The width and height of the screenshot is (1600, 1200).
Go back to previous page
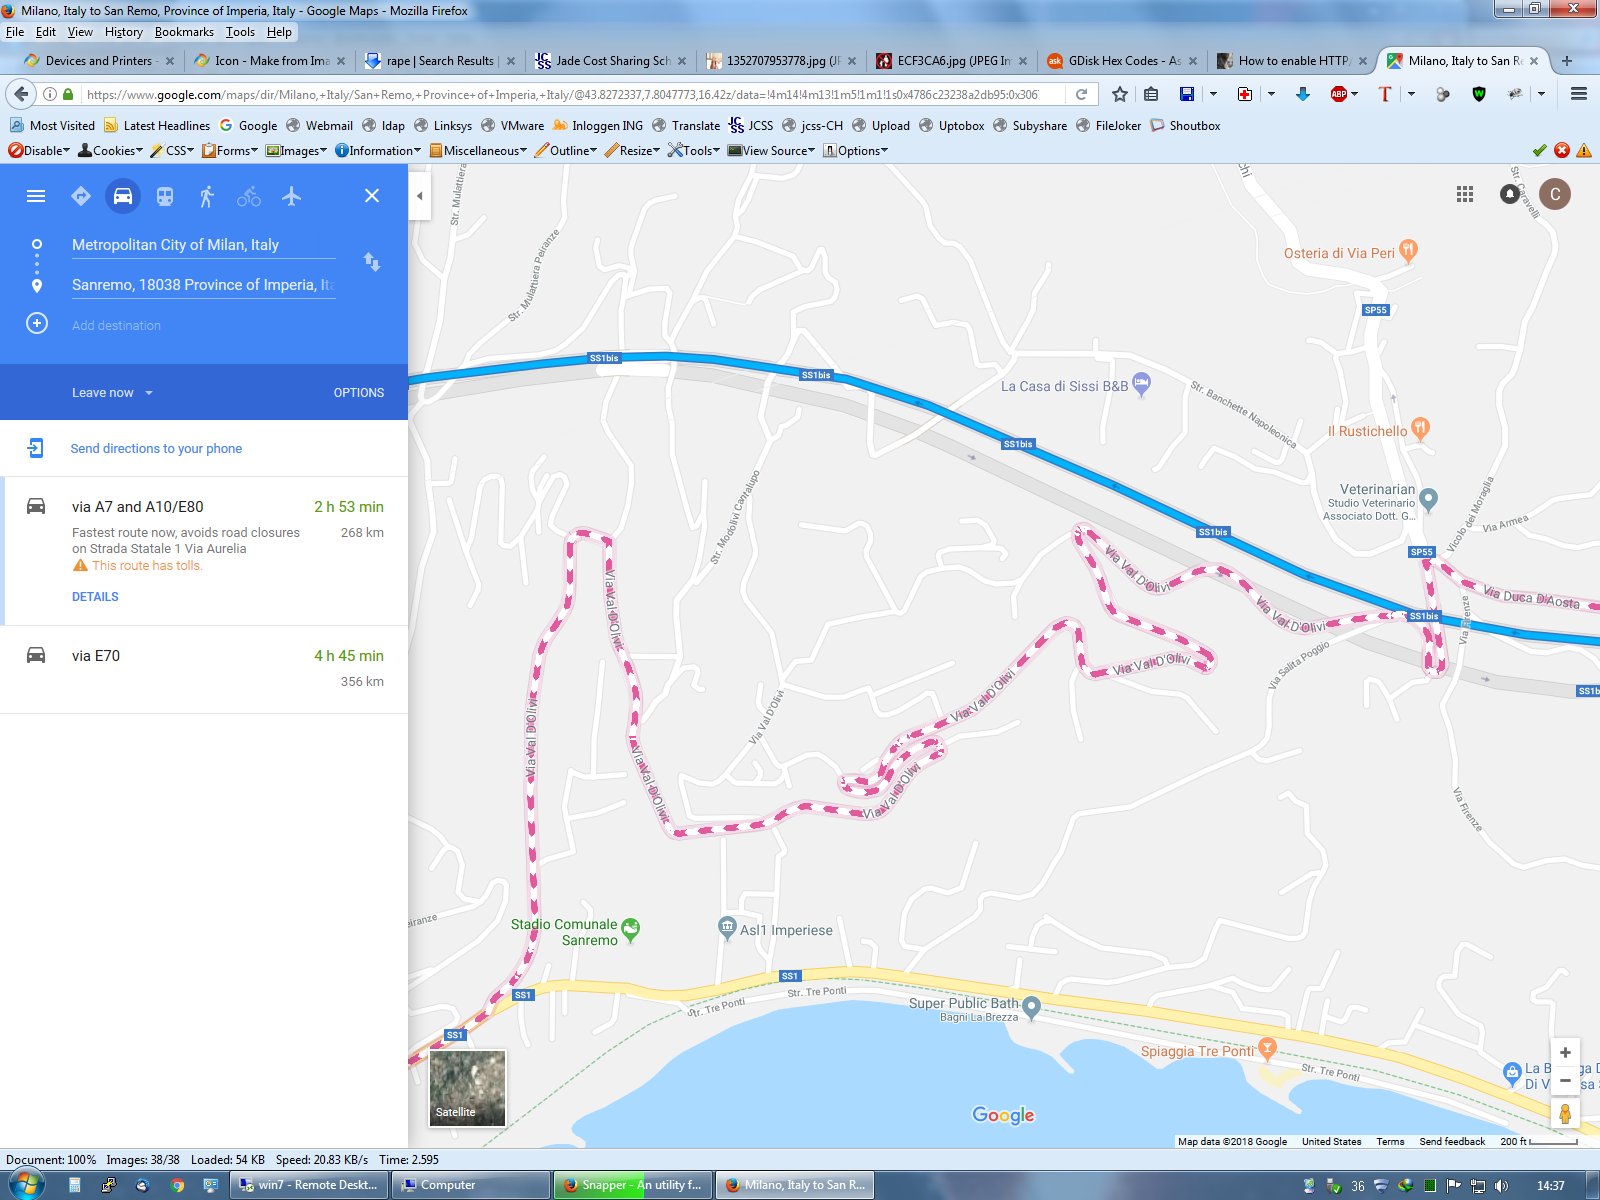coord(21,94)
